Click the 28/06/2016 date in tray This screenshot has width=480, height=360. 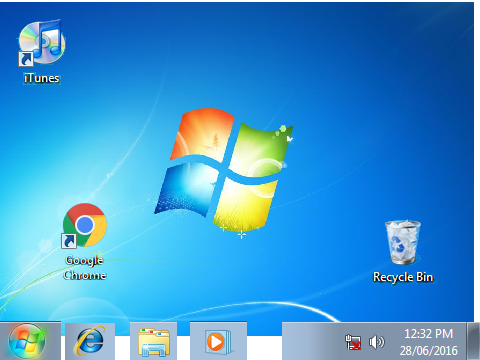[429, 351]
